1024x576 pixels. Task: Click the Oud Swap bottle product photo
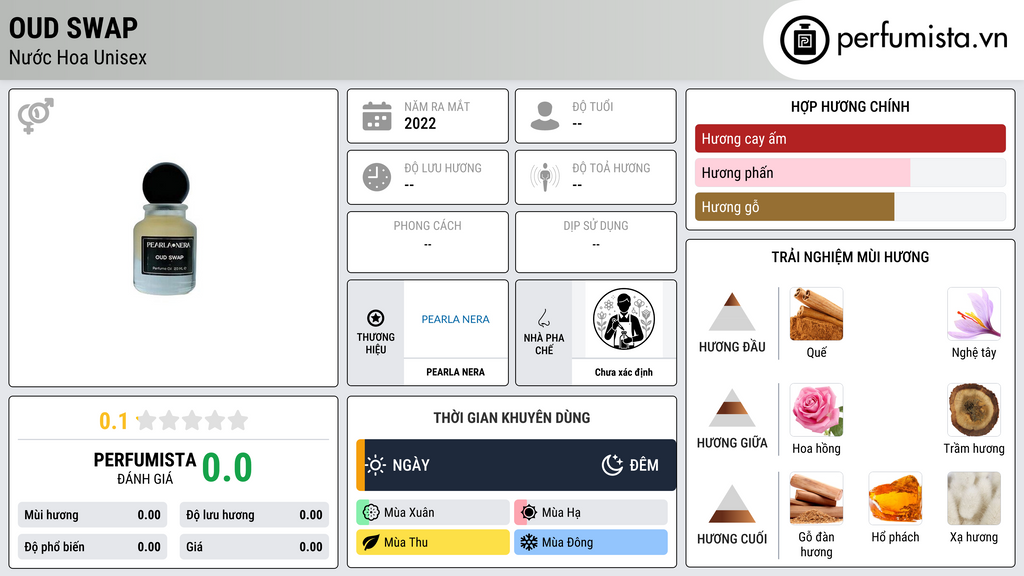pyautogui.click(x=165, y=229)
